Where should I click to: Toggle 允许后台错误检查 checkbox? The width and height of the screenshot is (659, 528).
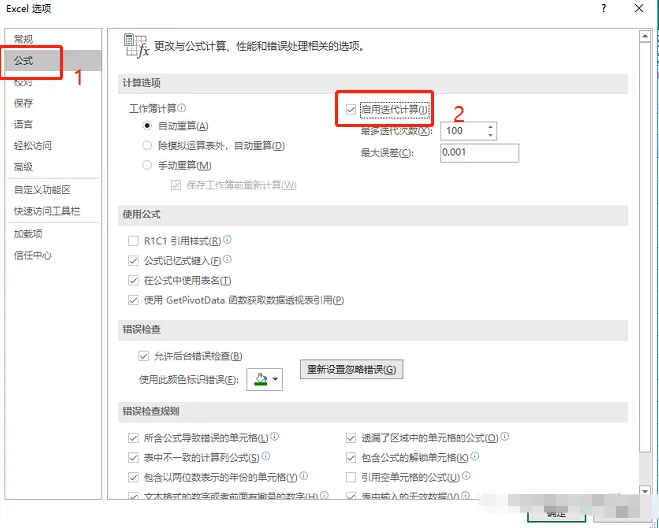[143, 356]
